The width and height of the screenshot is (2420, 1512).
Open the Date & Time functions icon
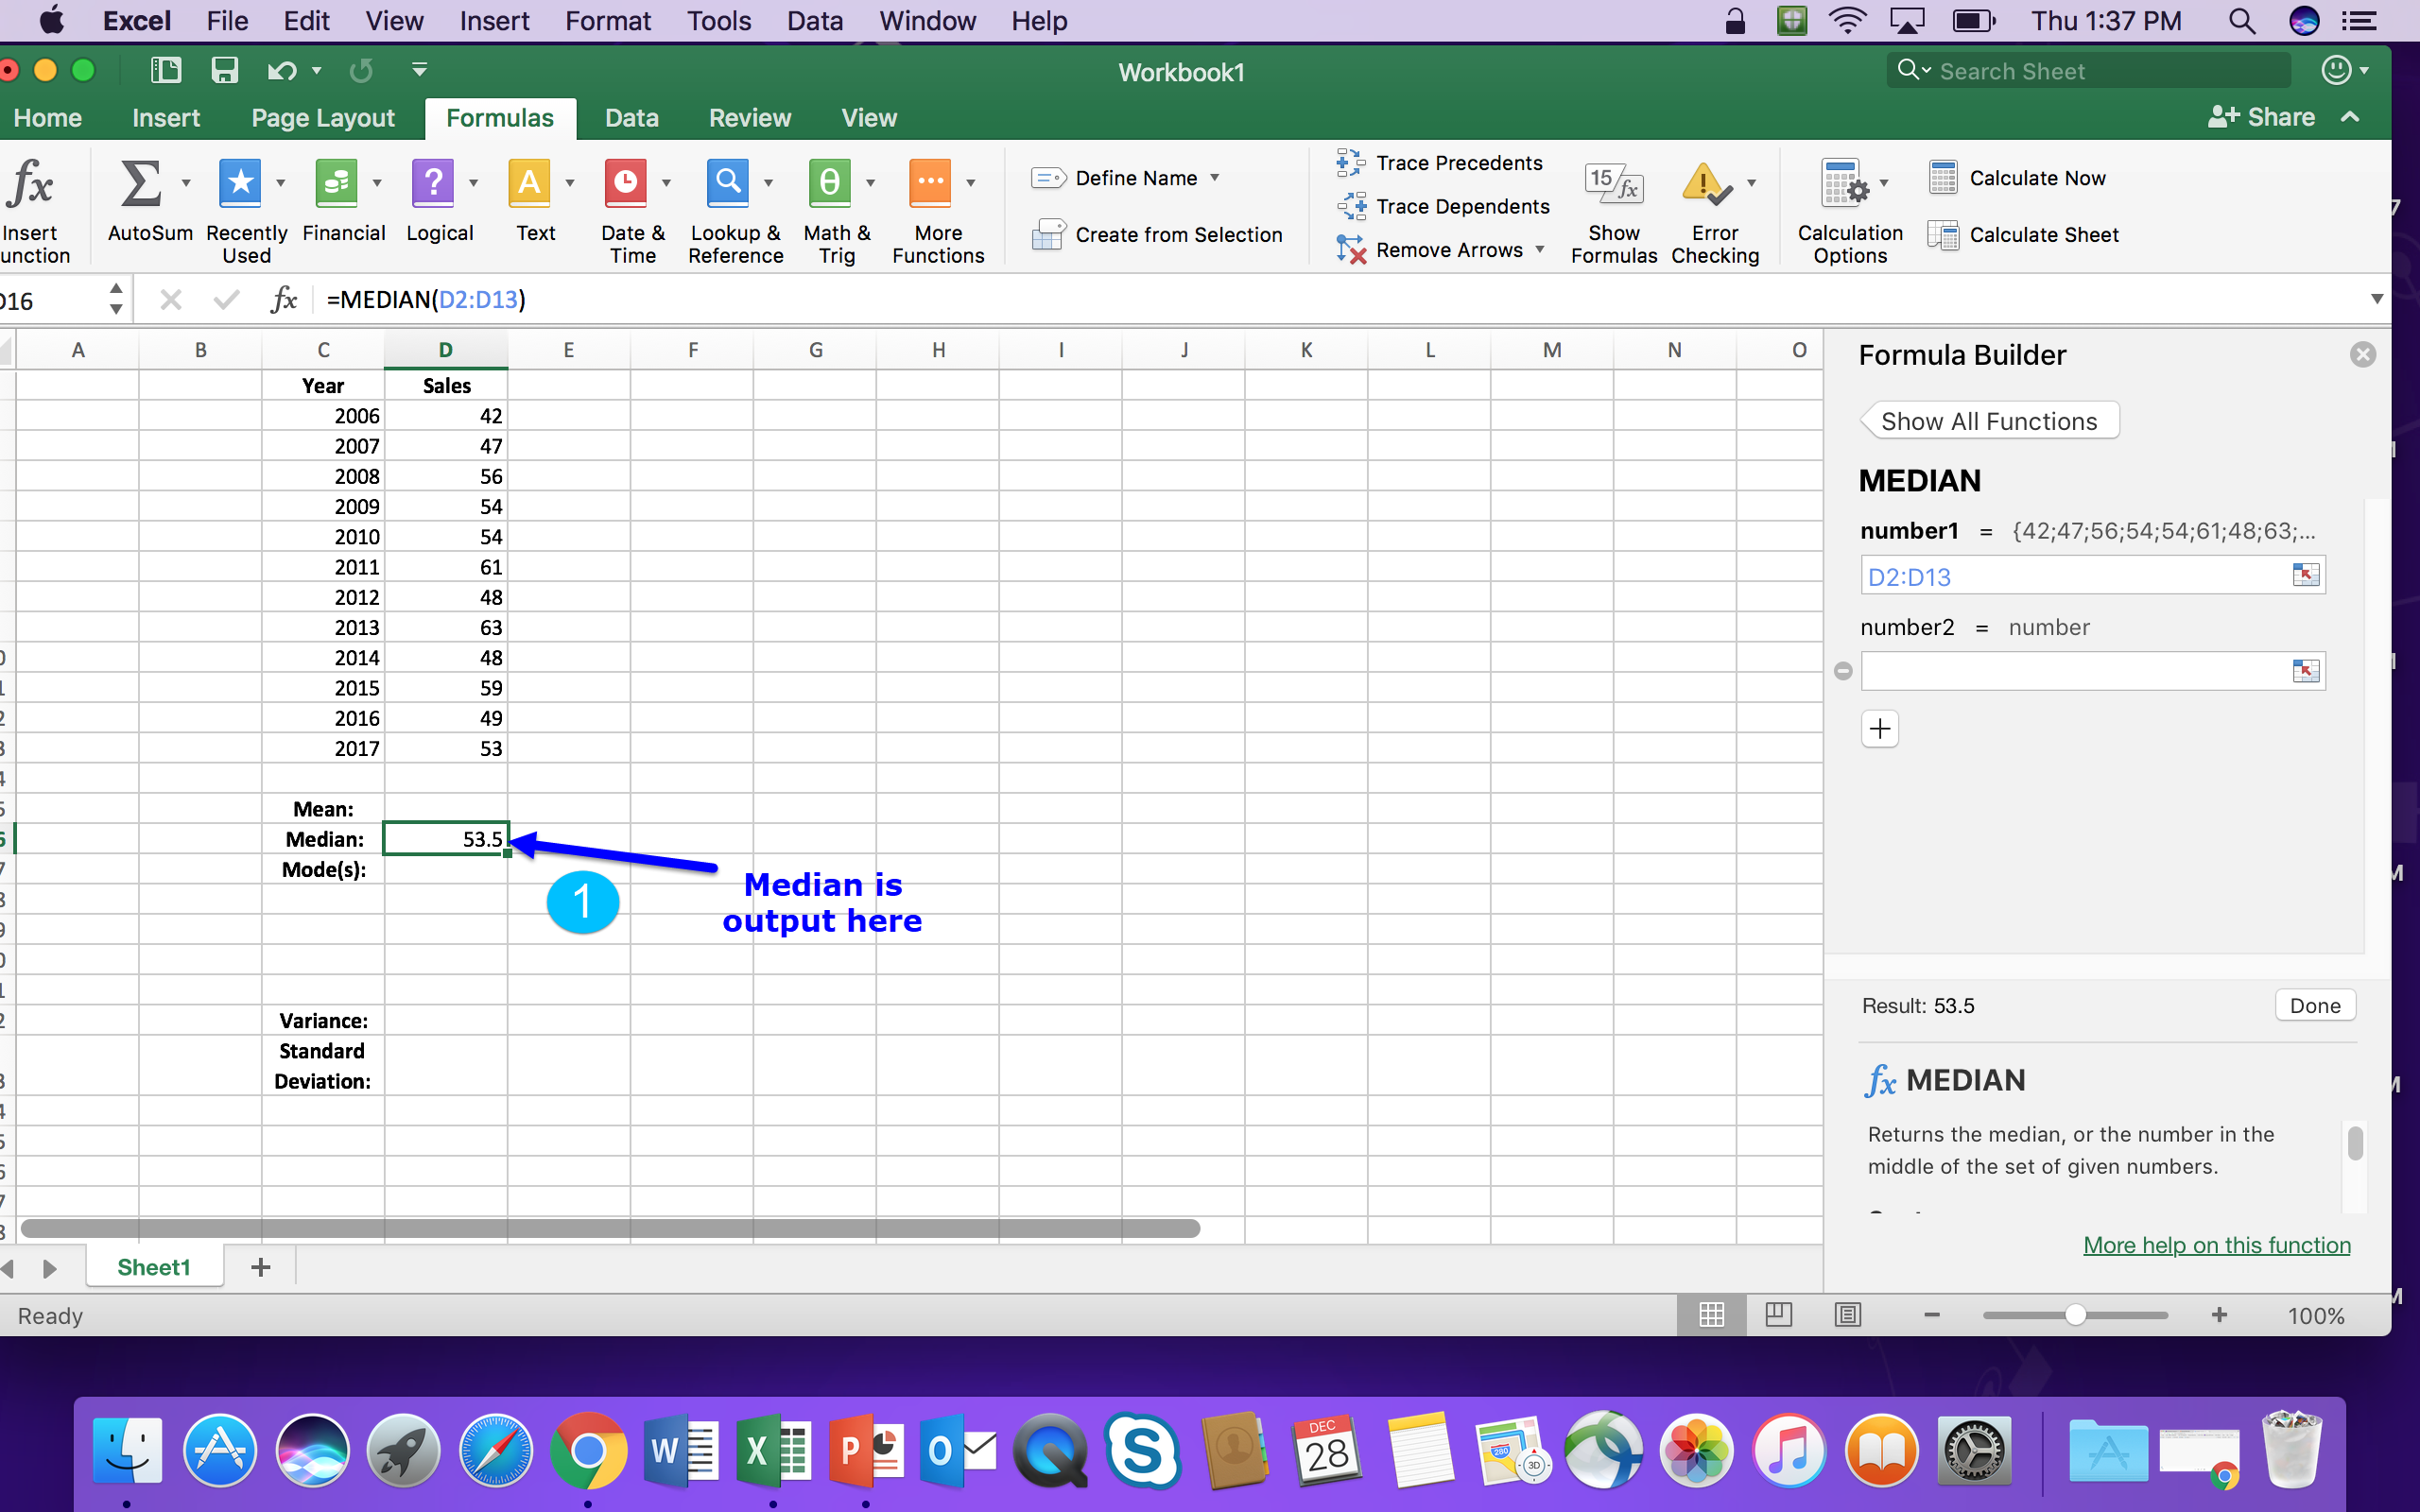click(x=625, y=184)
